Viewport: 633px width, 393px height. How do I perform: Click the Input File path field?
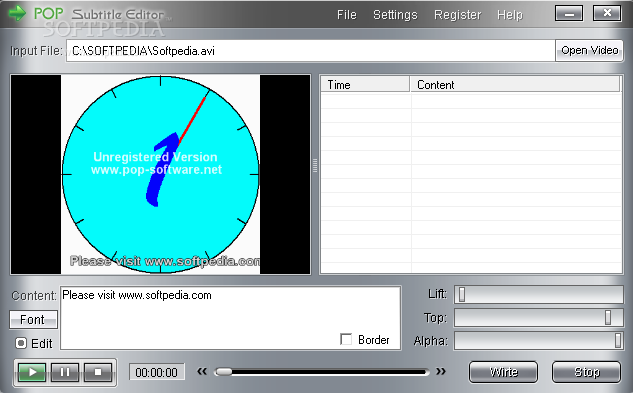[311, 51]
